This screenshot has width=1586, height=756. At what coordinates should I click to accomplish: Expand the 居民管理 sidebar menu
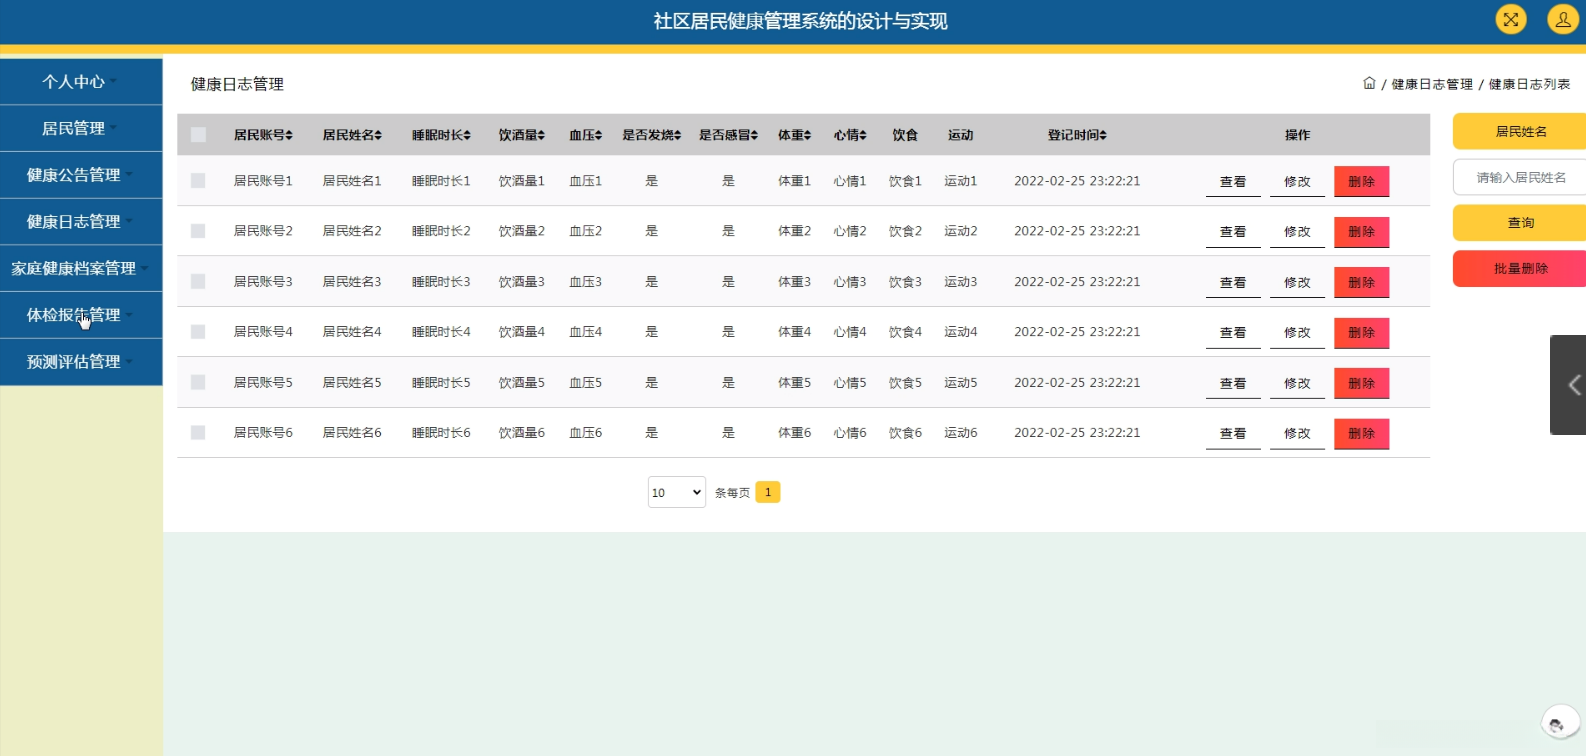point(81,128)
